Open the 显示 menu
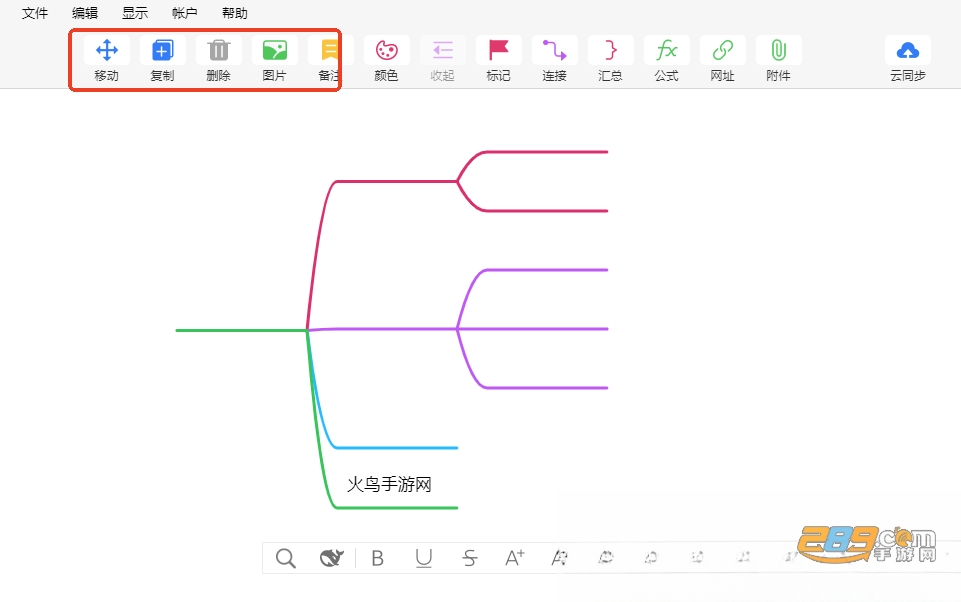 point(135,13)
